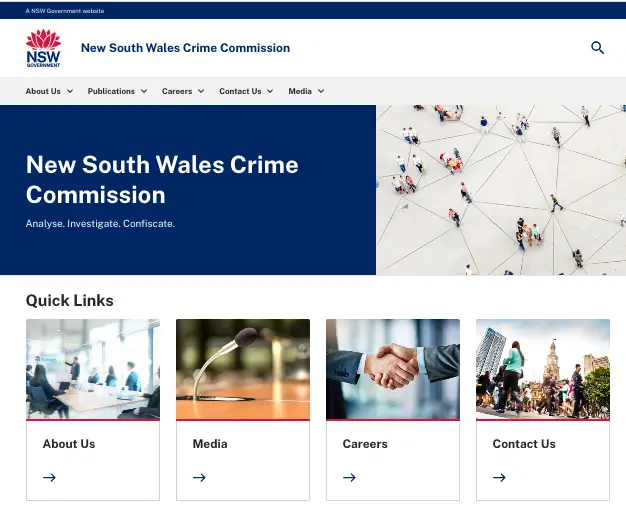The image size is (626, 518).
Task: Follow the arrow on the Media card
Action: tap(199, 477)
